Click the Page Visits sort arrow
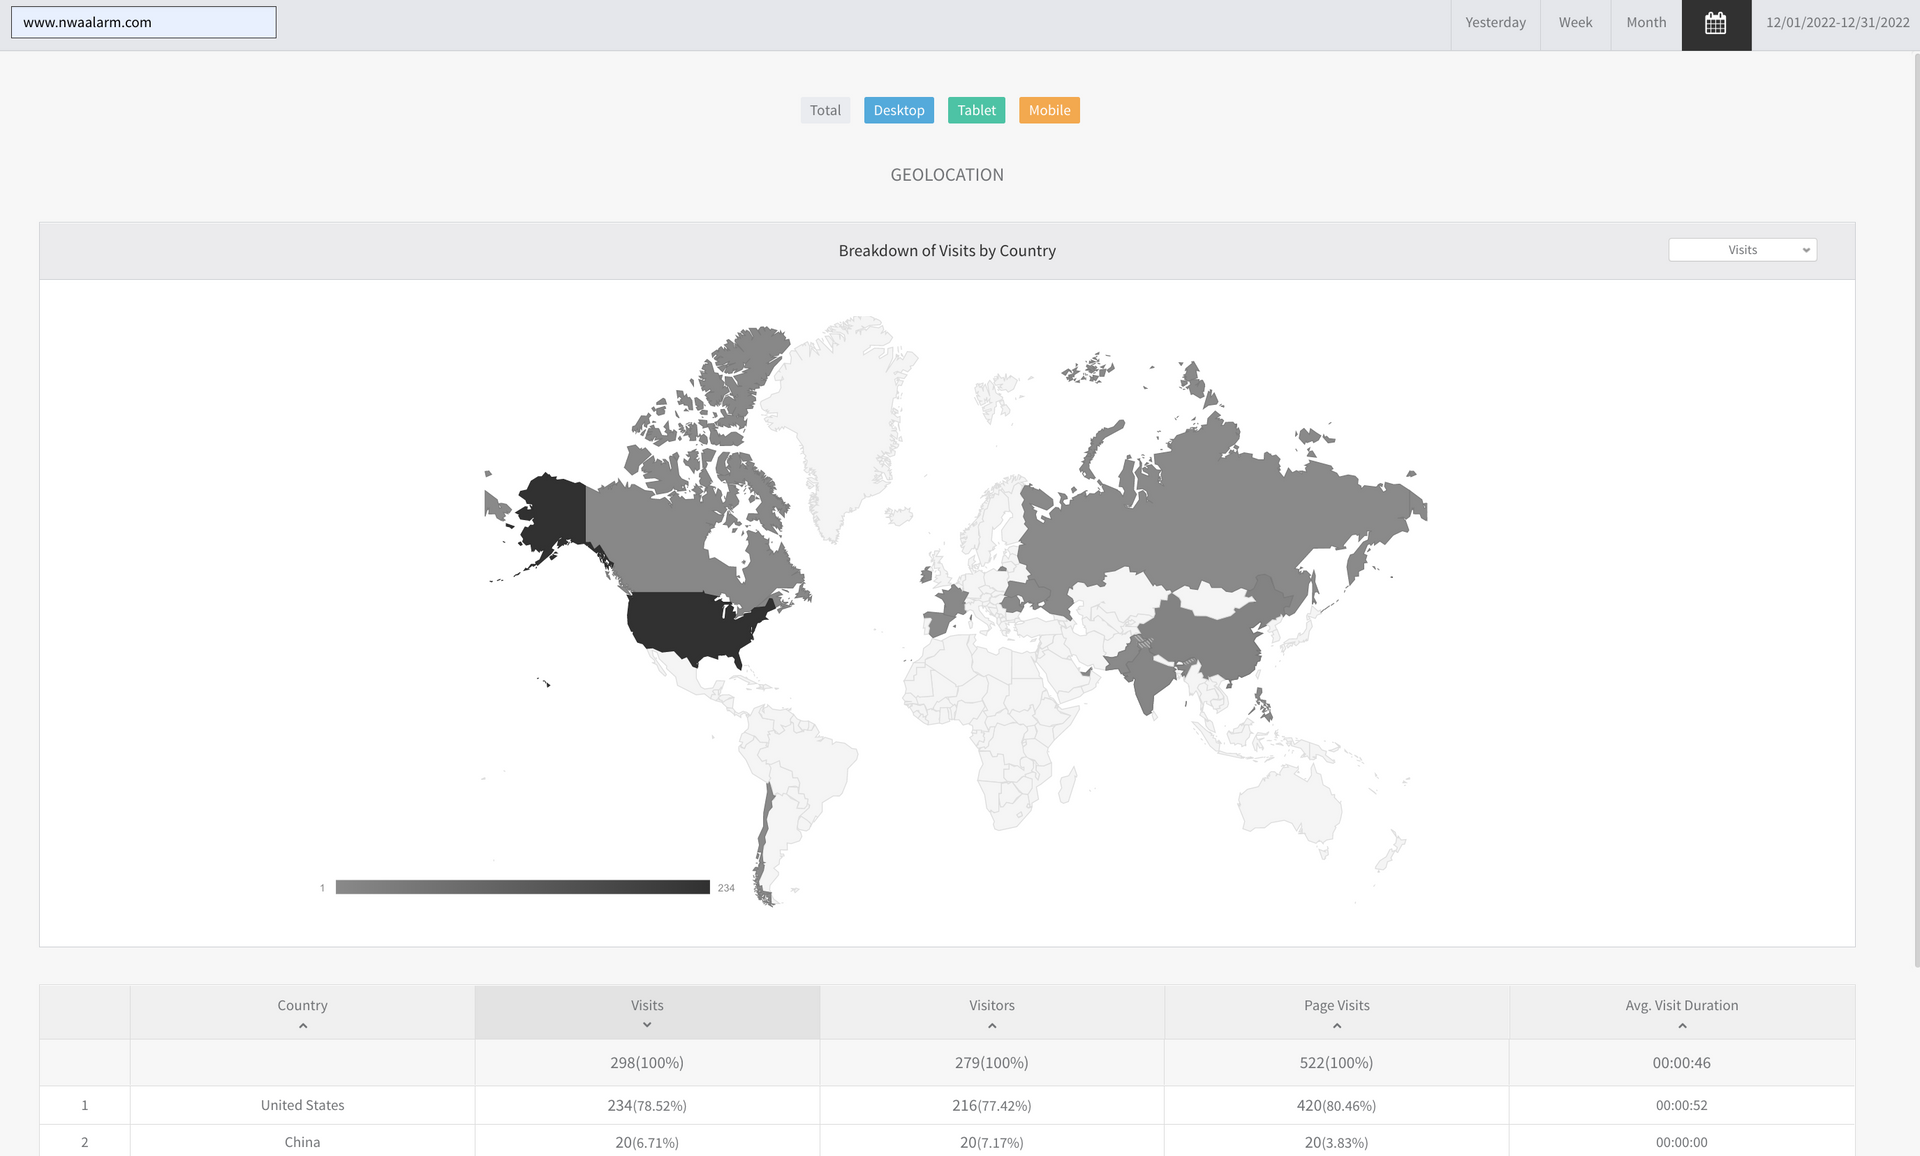Image resolution: width=1920 pixels, height=1156 pixels. (1337, 1026)
